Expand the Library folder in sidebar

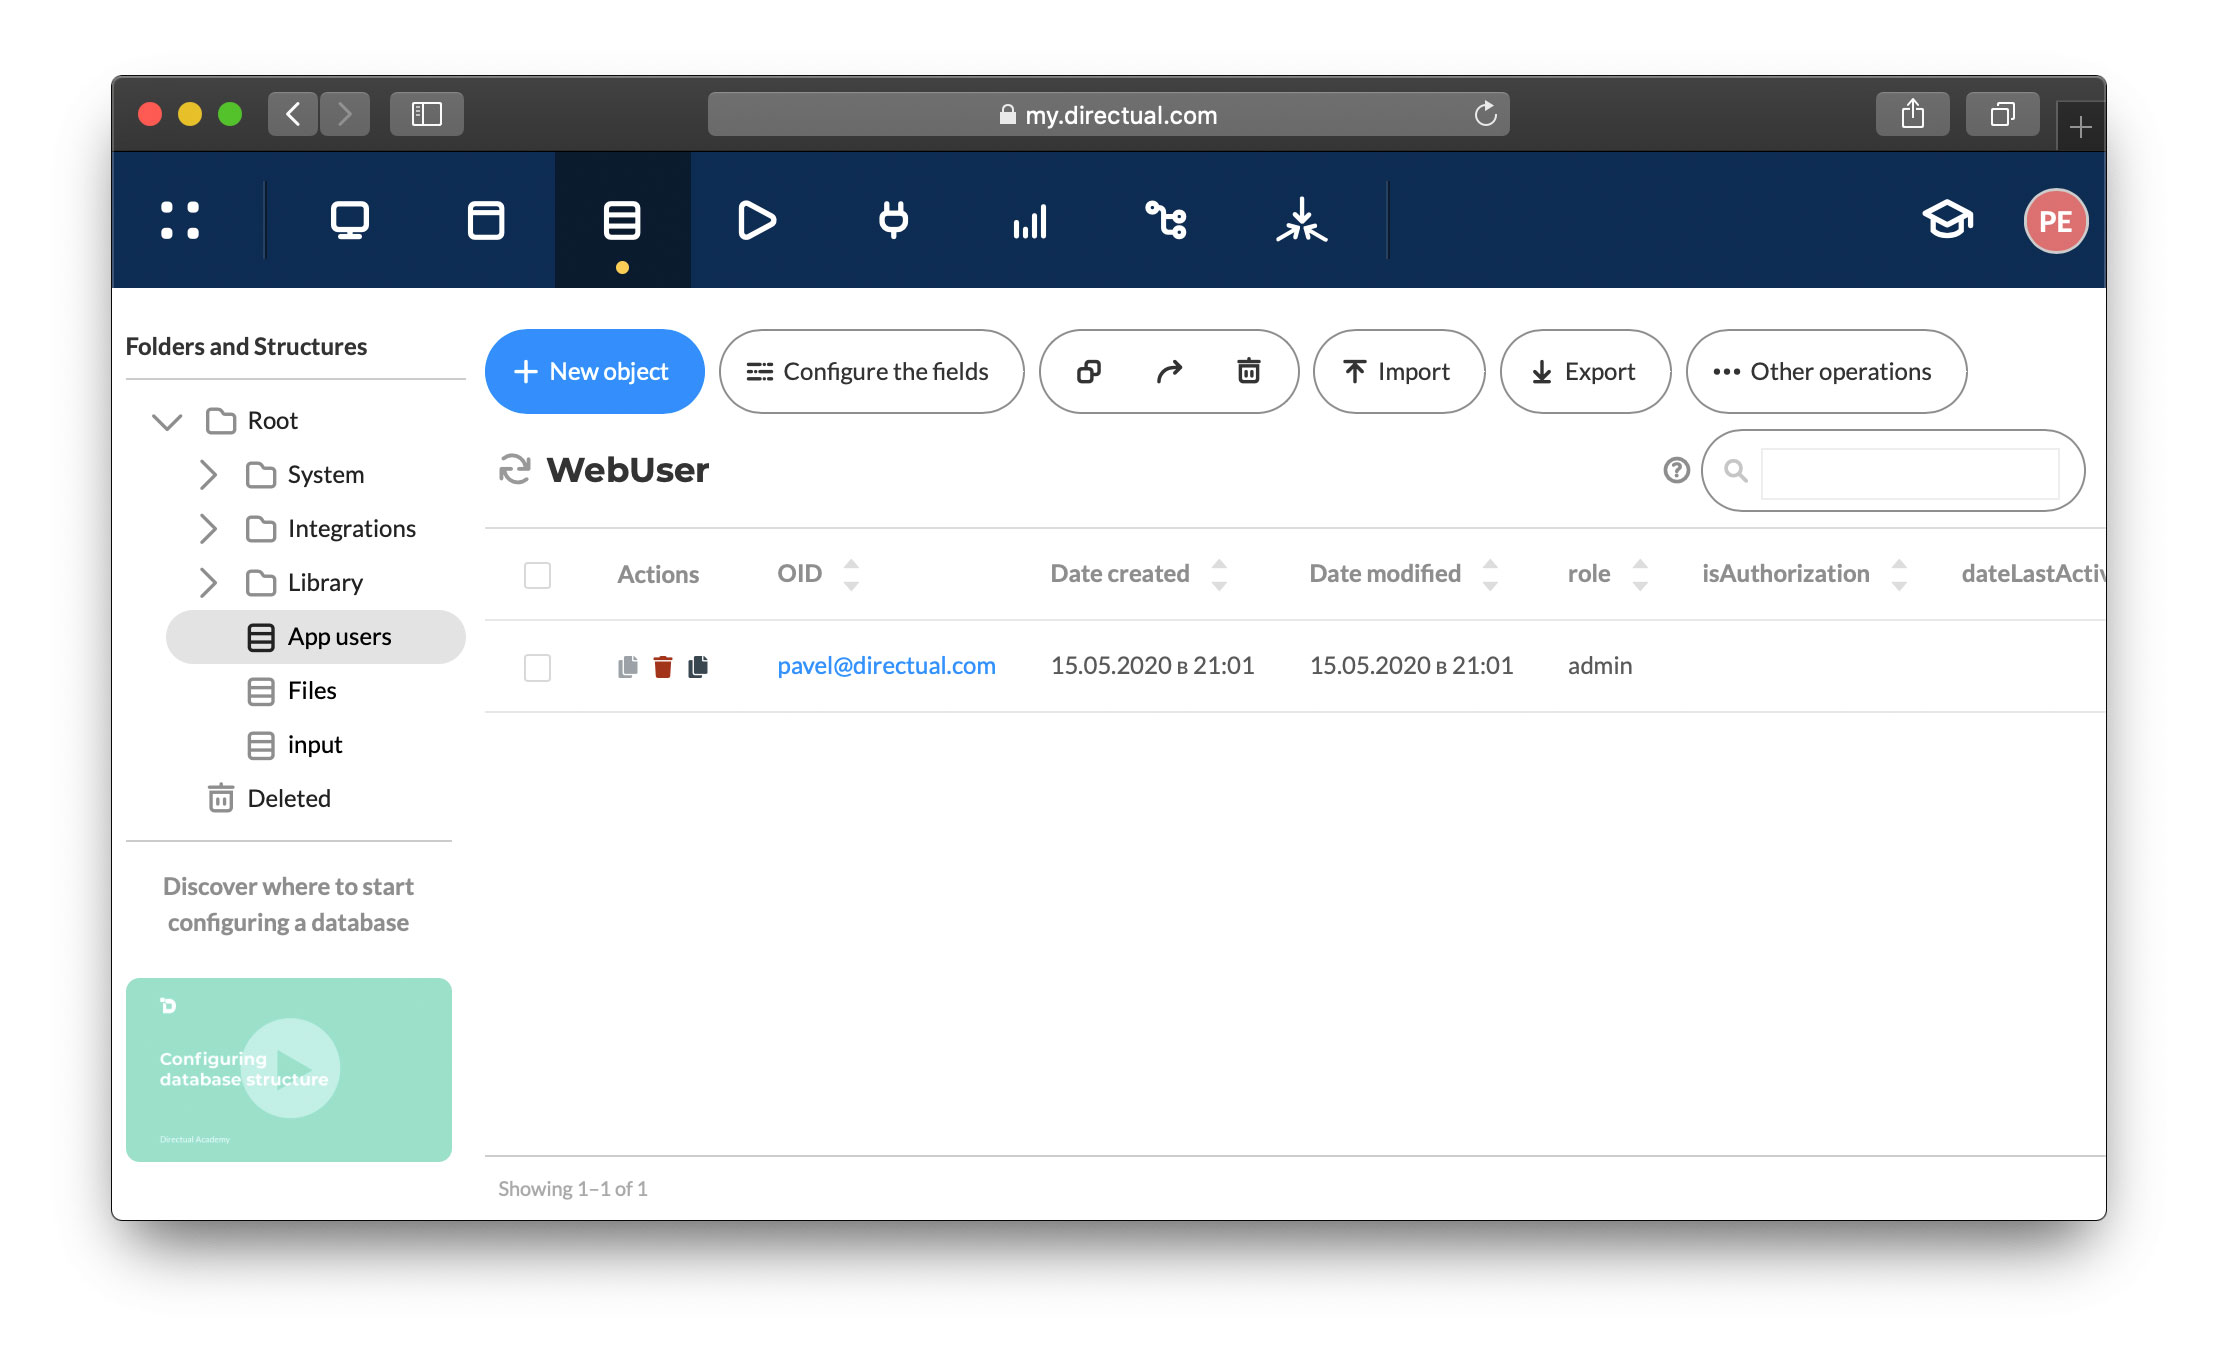click(x=206, y=582)
